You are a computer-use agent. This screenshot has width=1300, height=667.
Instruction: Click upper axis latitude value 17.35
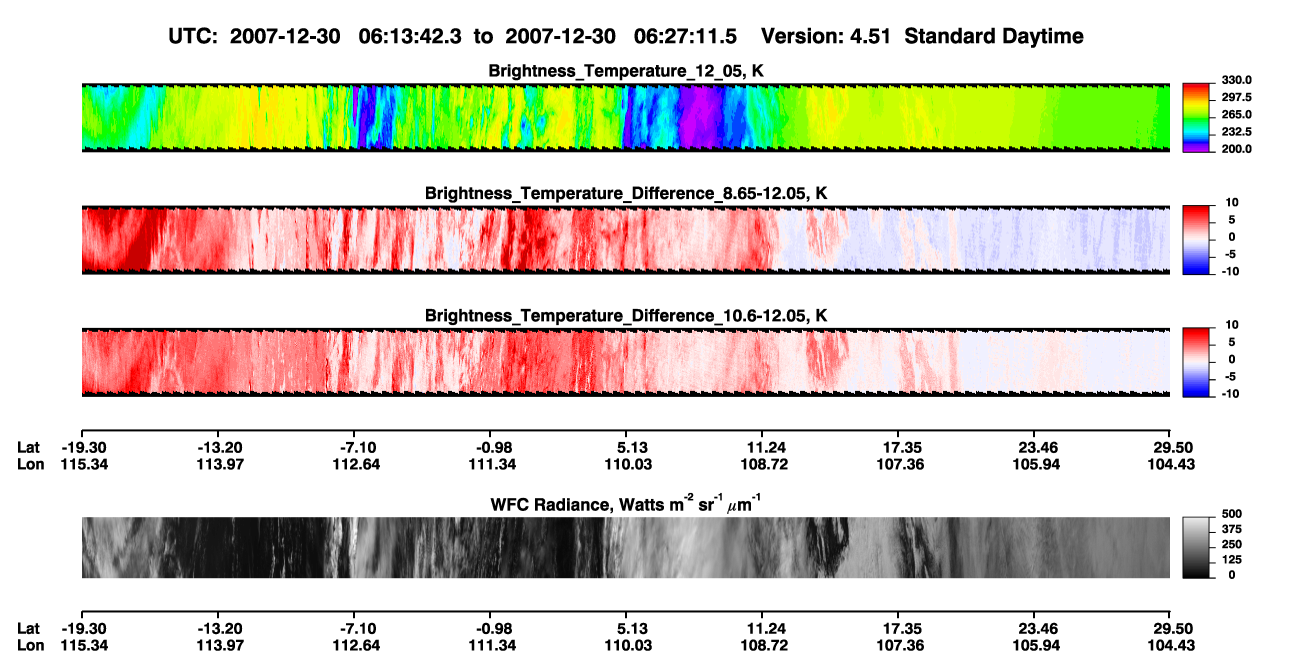tap(898, 448)
